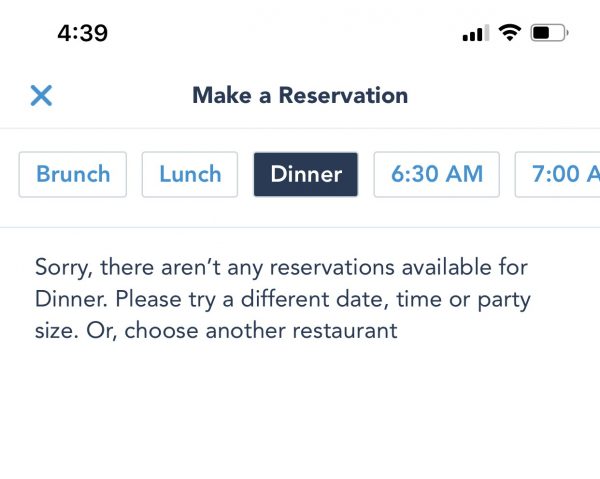Select the highlighted Dinner filter chip
This screenshot has height=479, width=600.
point(306,175)
